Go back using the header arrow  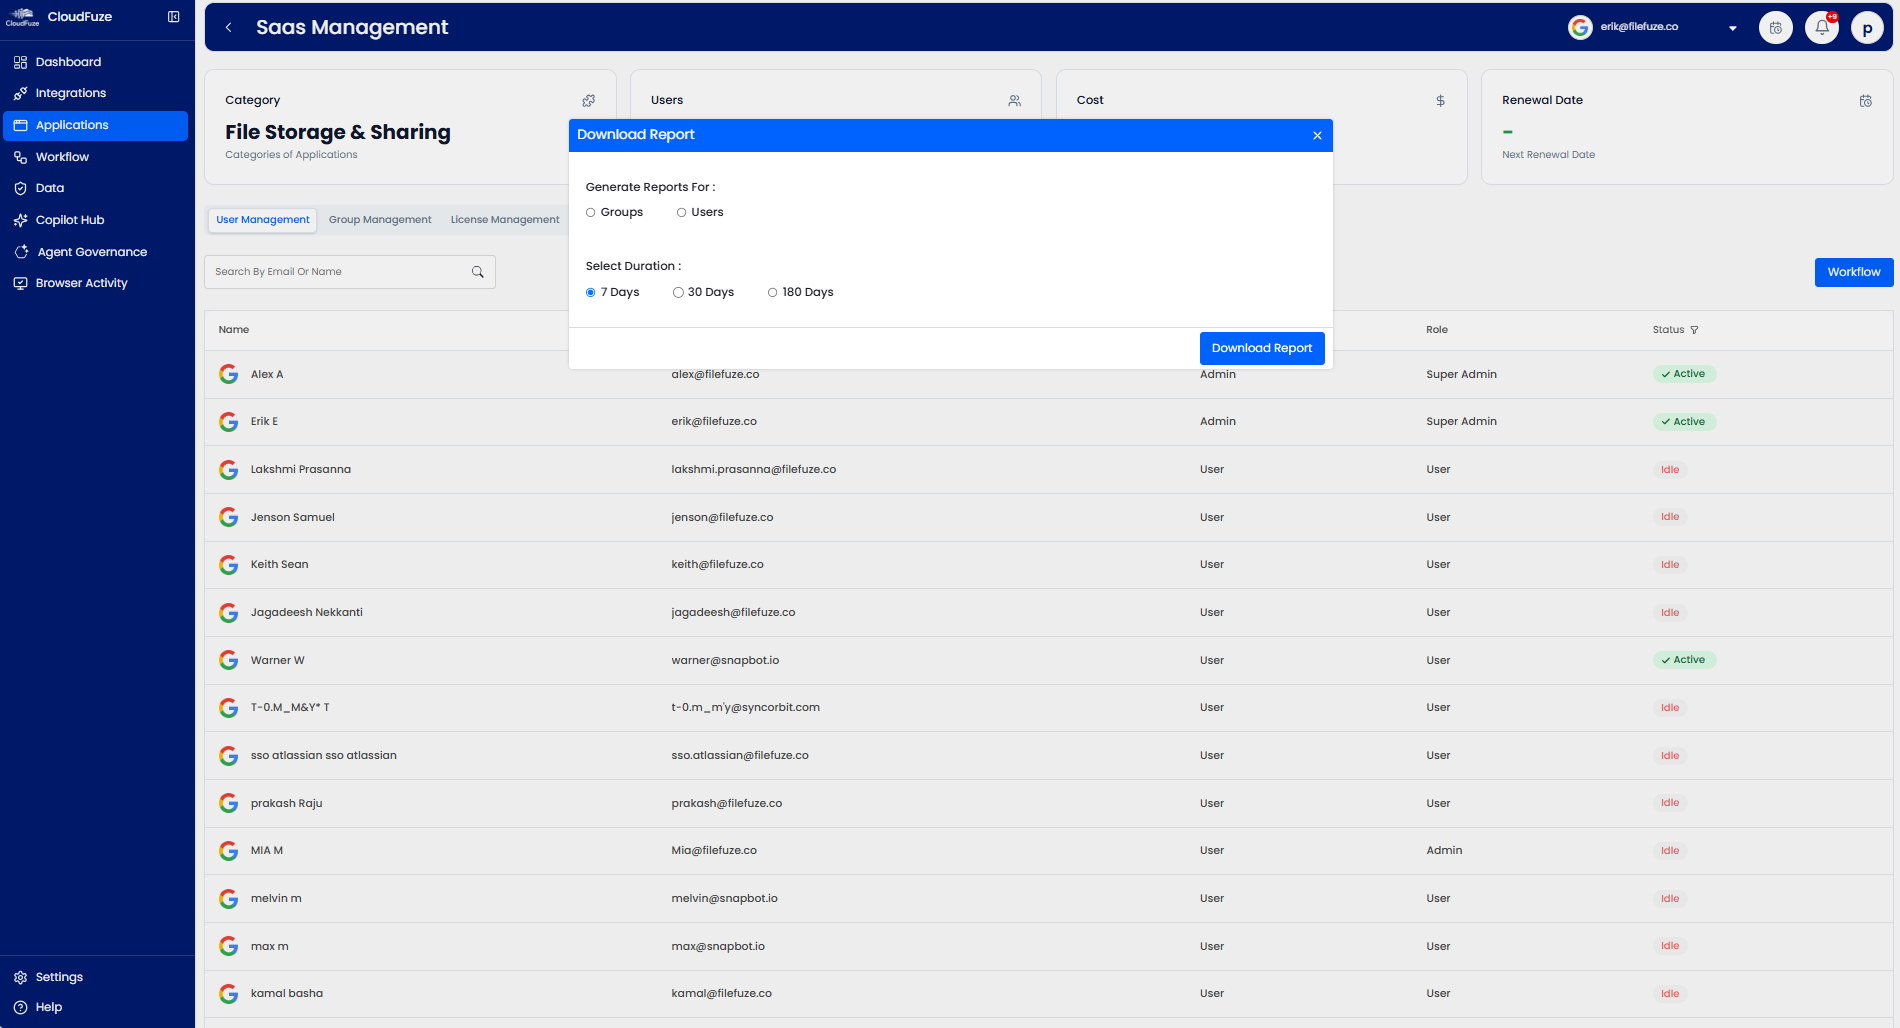tap(229, 28)
